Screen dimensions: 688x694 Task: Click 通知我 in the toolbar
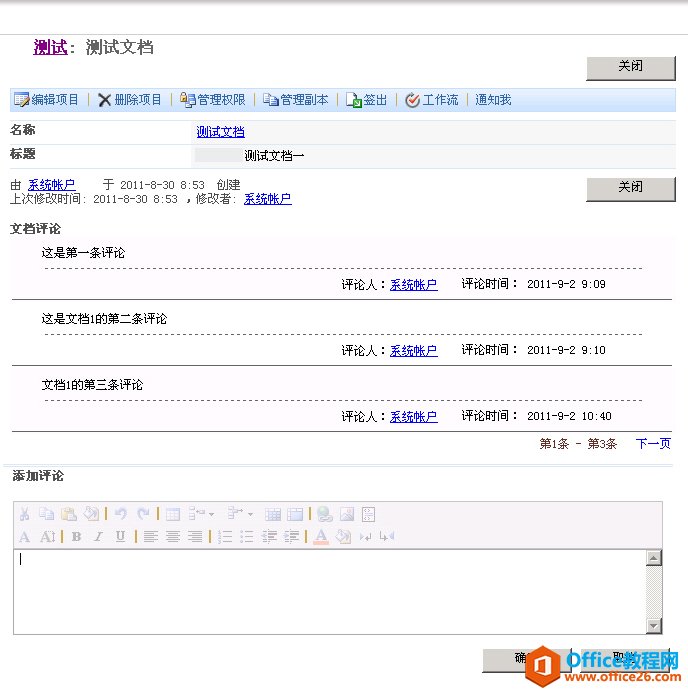(x=493, y=100)
